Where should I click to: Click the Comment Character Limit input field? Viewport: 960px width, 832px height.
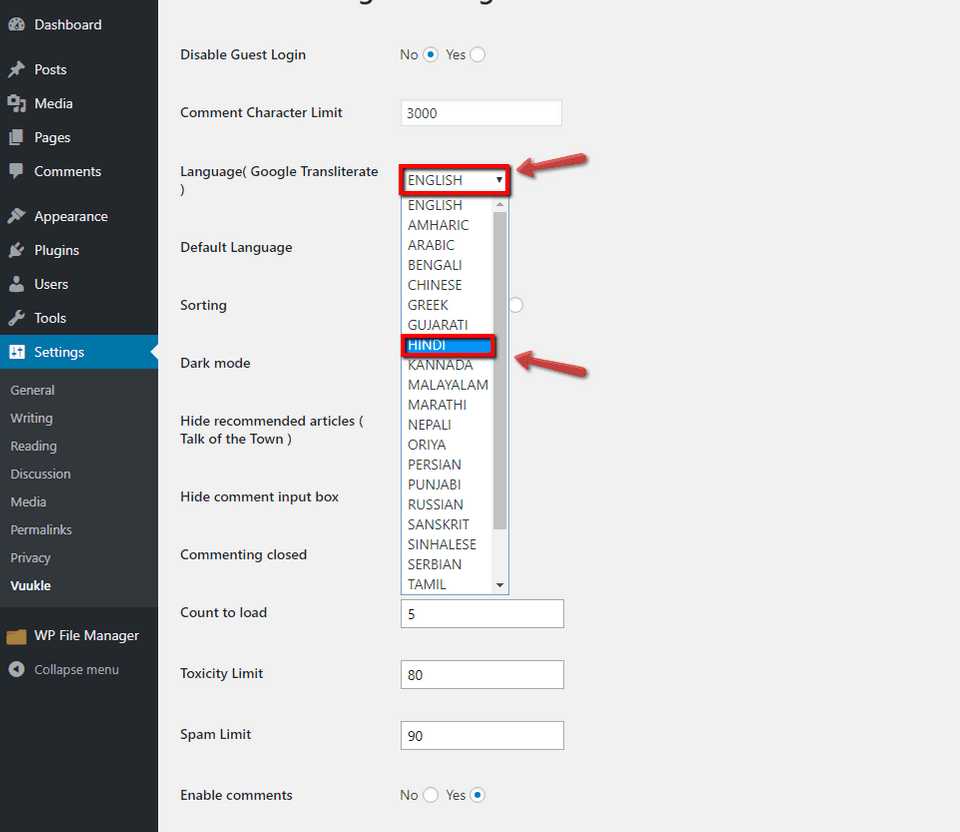480,113
